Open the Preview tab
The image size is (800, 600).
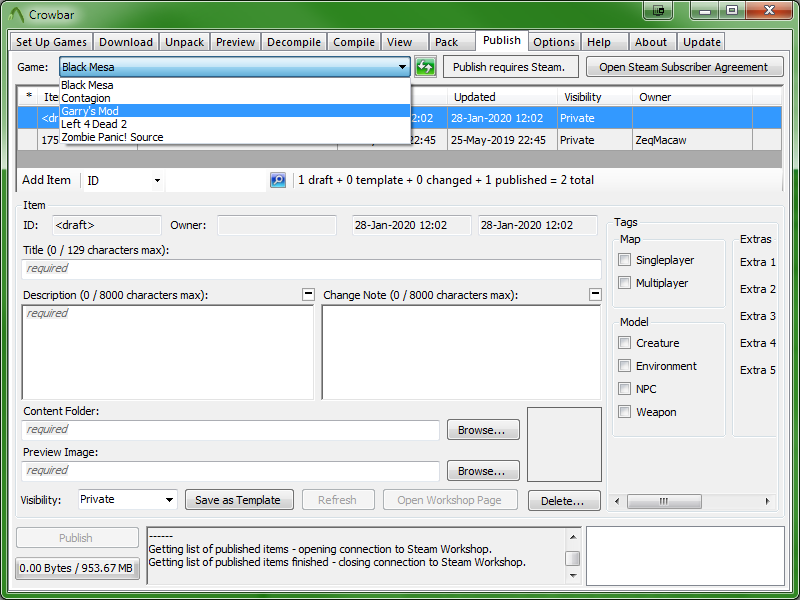tap(235, 42)
